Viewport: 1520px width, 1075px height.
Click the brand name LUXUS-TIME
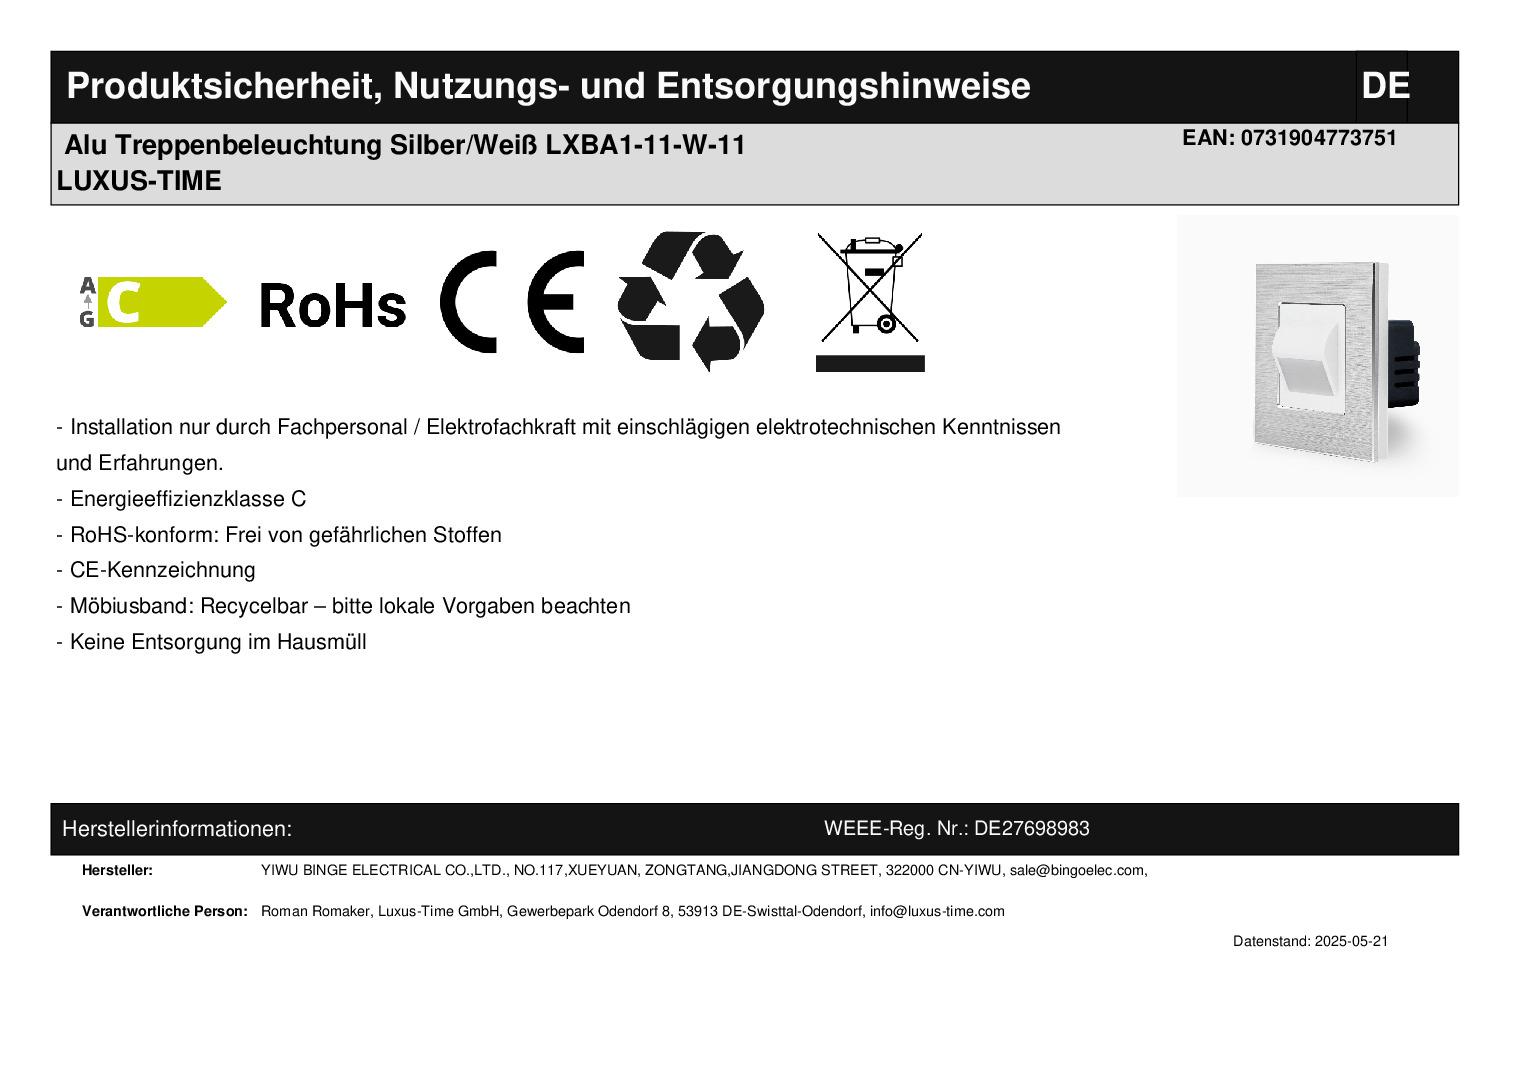pyautogui.click(x=139, y=182)
